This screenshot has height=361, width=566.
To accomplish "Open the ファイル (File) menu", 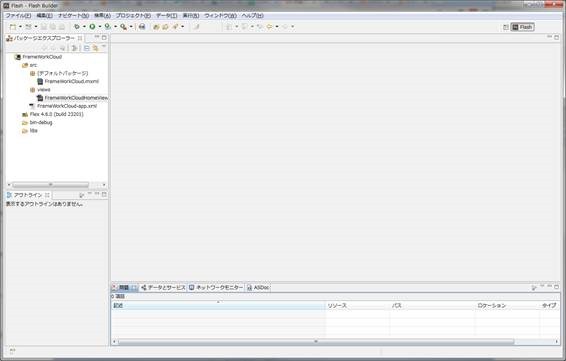I will pos(18,16).
